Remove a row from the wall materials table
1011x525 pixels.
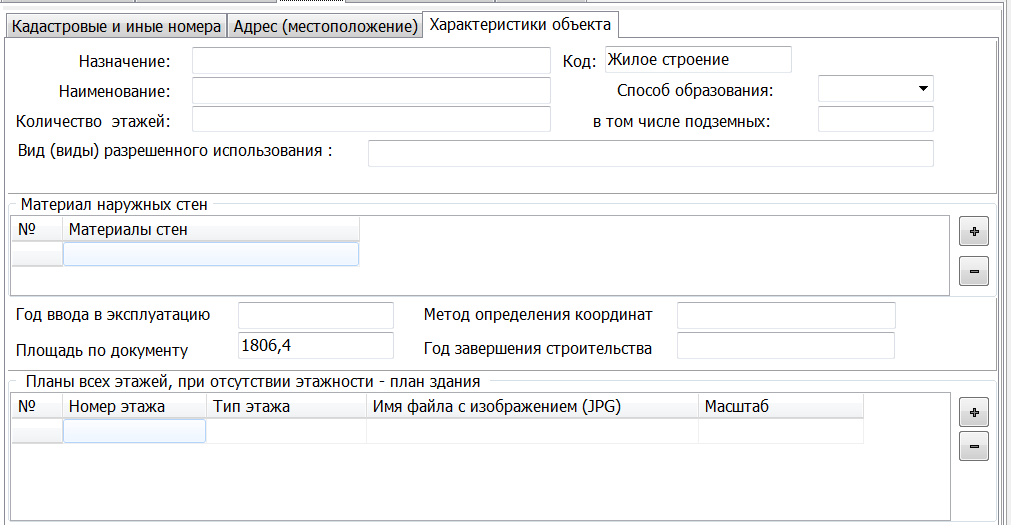[x=973, y=270]
